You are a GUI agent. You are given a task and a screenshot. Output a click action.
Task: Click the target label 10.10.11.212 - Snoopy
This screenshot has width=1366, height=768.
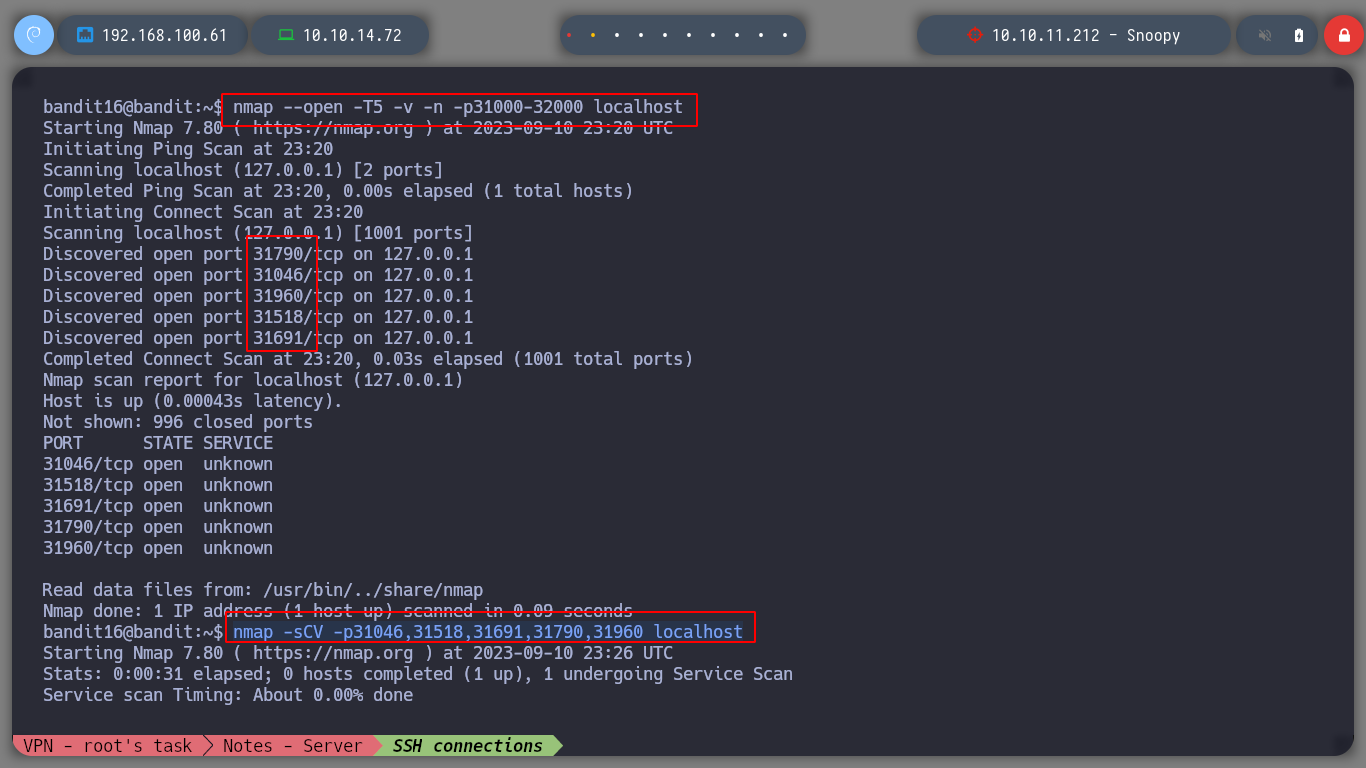(x=1086, y=35)
